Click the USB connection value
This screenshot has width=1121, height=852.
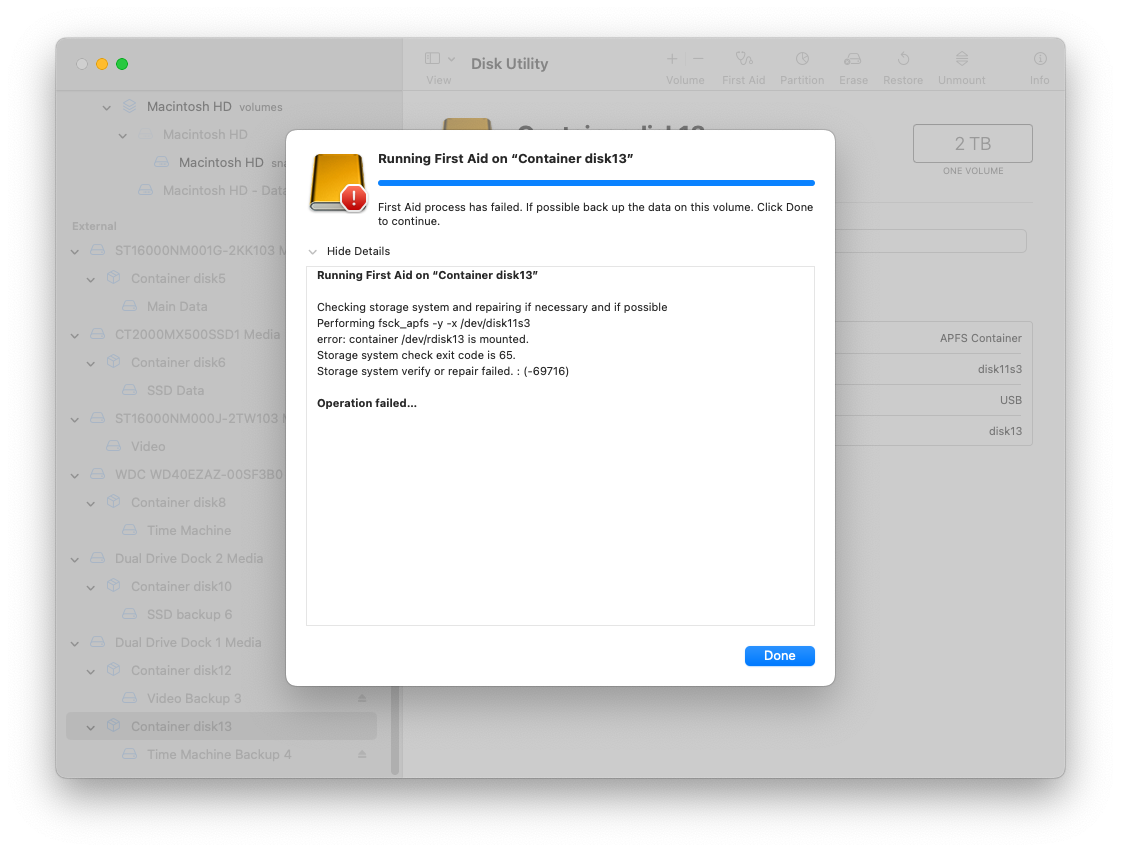click(x=1010, y=400)
